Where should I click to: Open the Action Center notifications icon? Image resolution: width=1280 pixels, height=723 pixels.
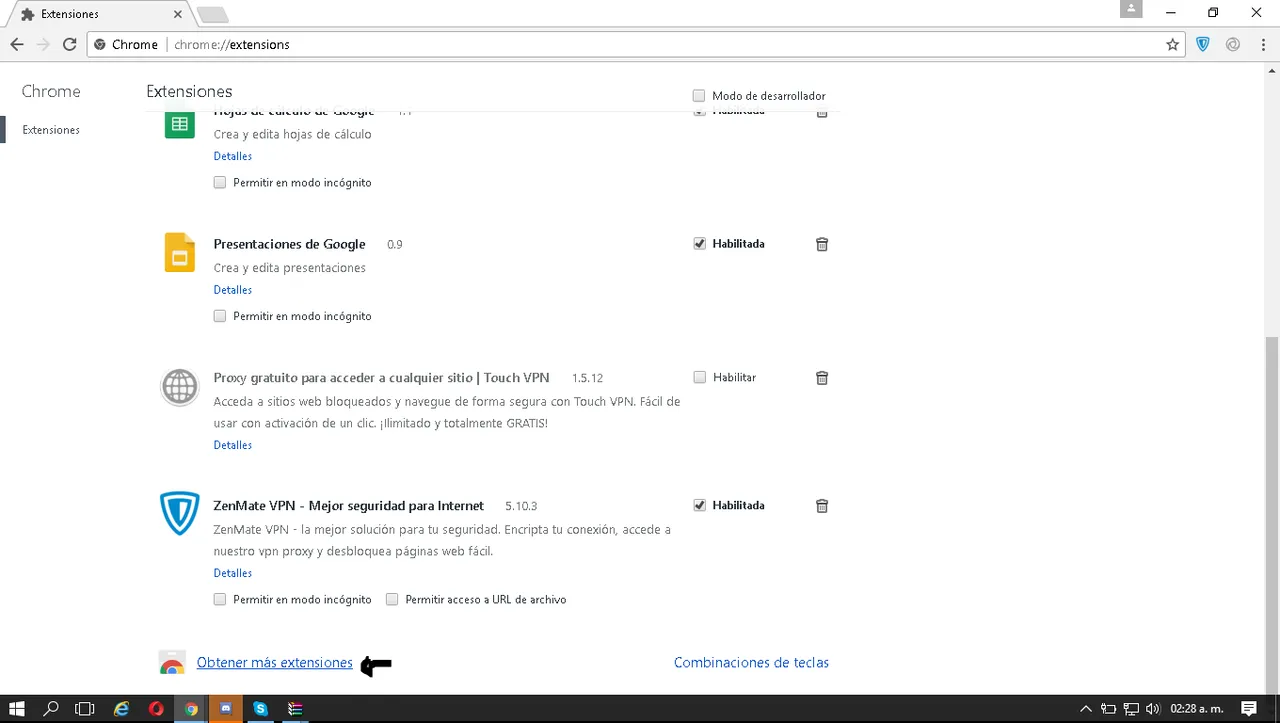1249,709
